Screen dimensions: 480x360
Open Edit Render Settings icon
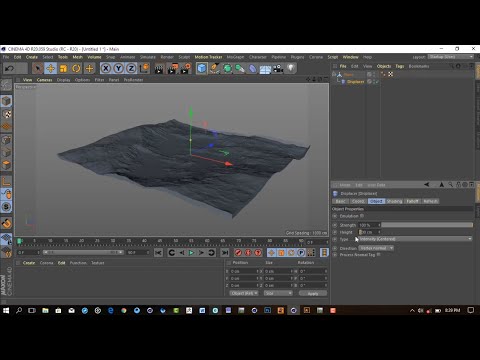(185, 68)
